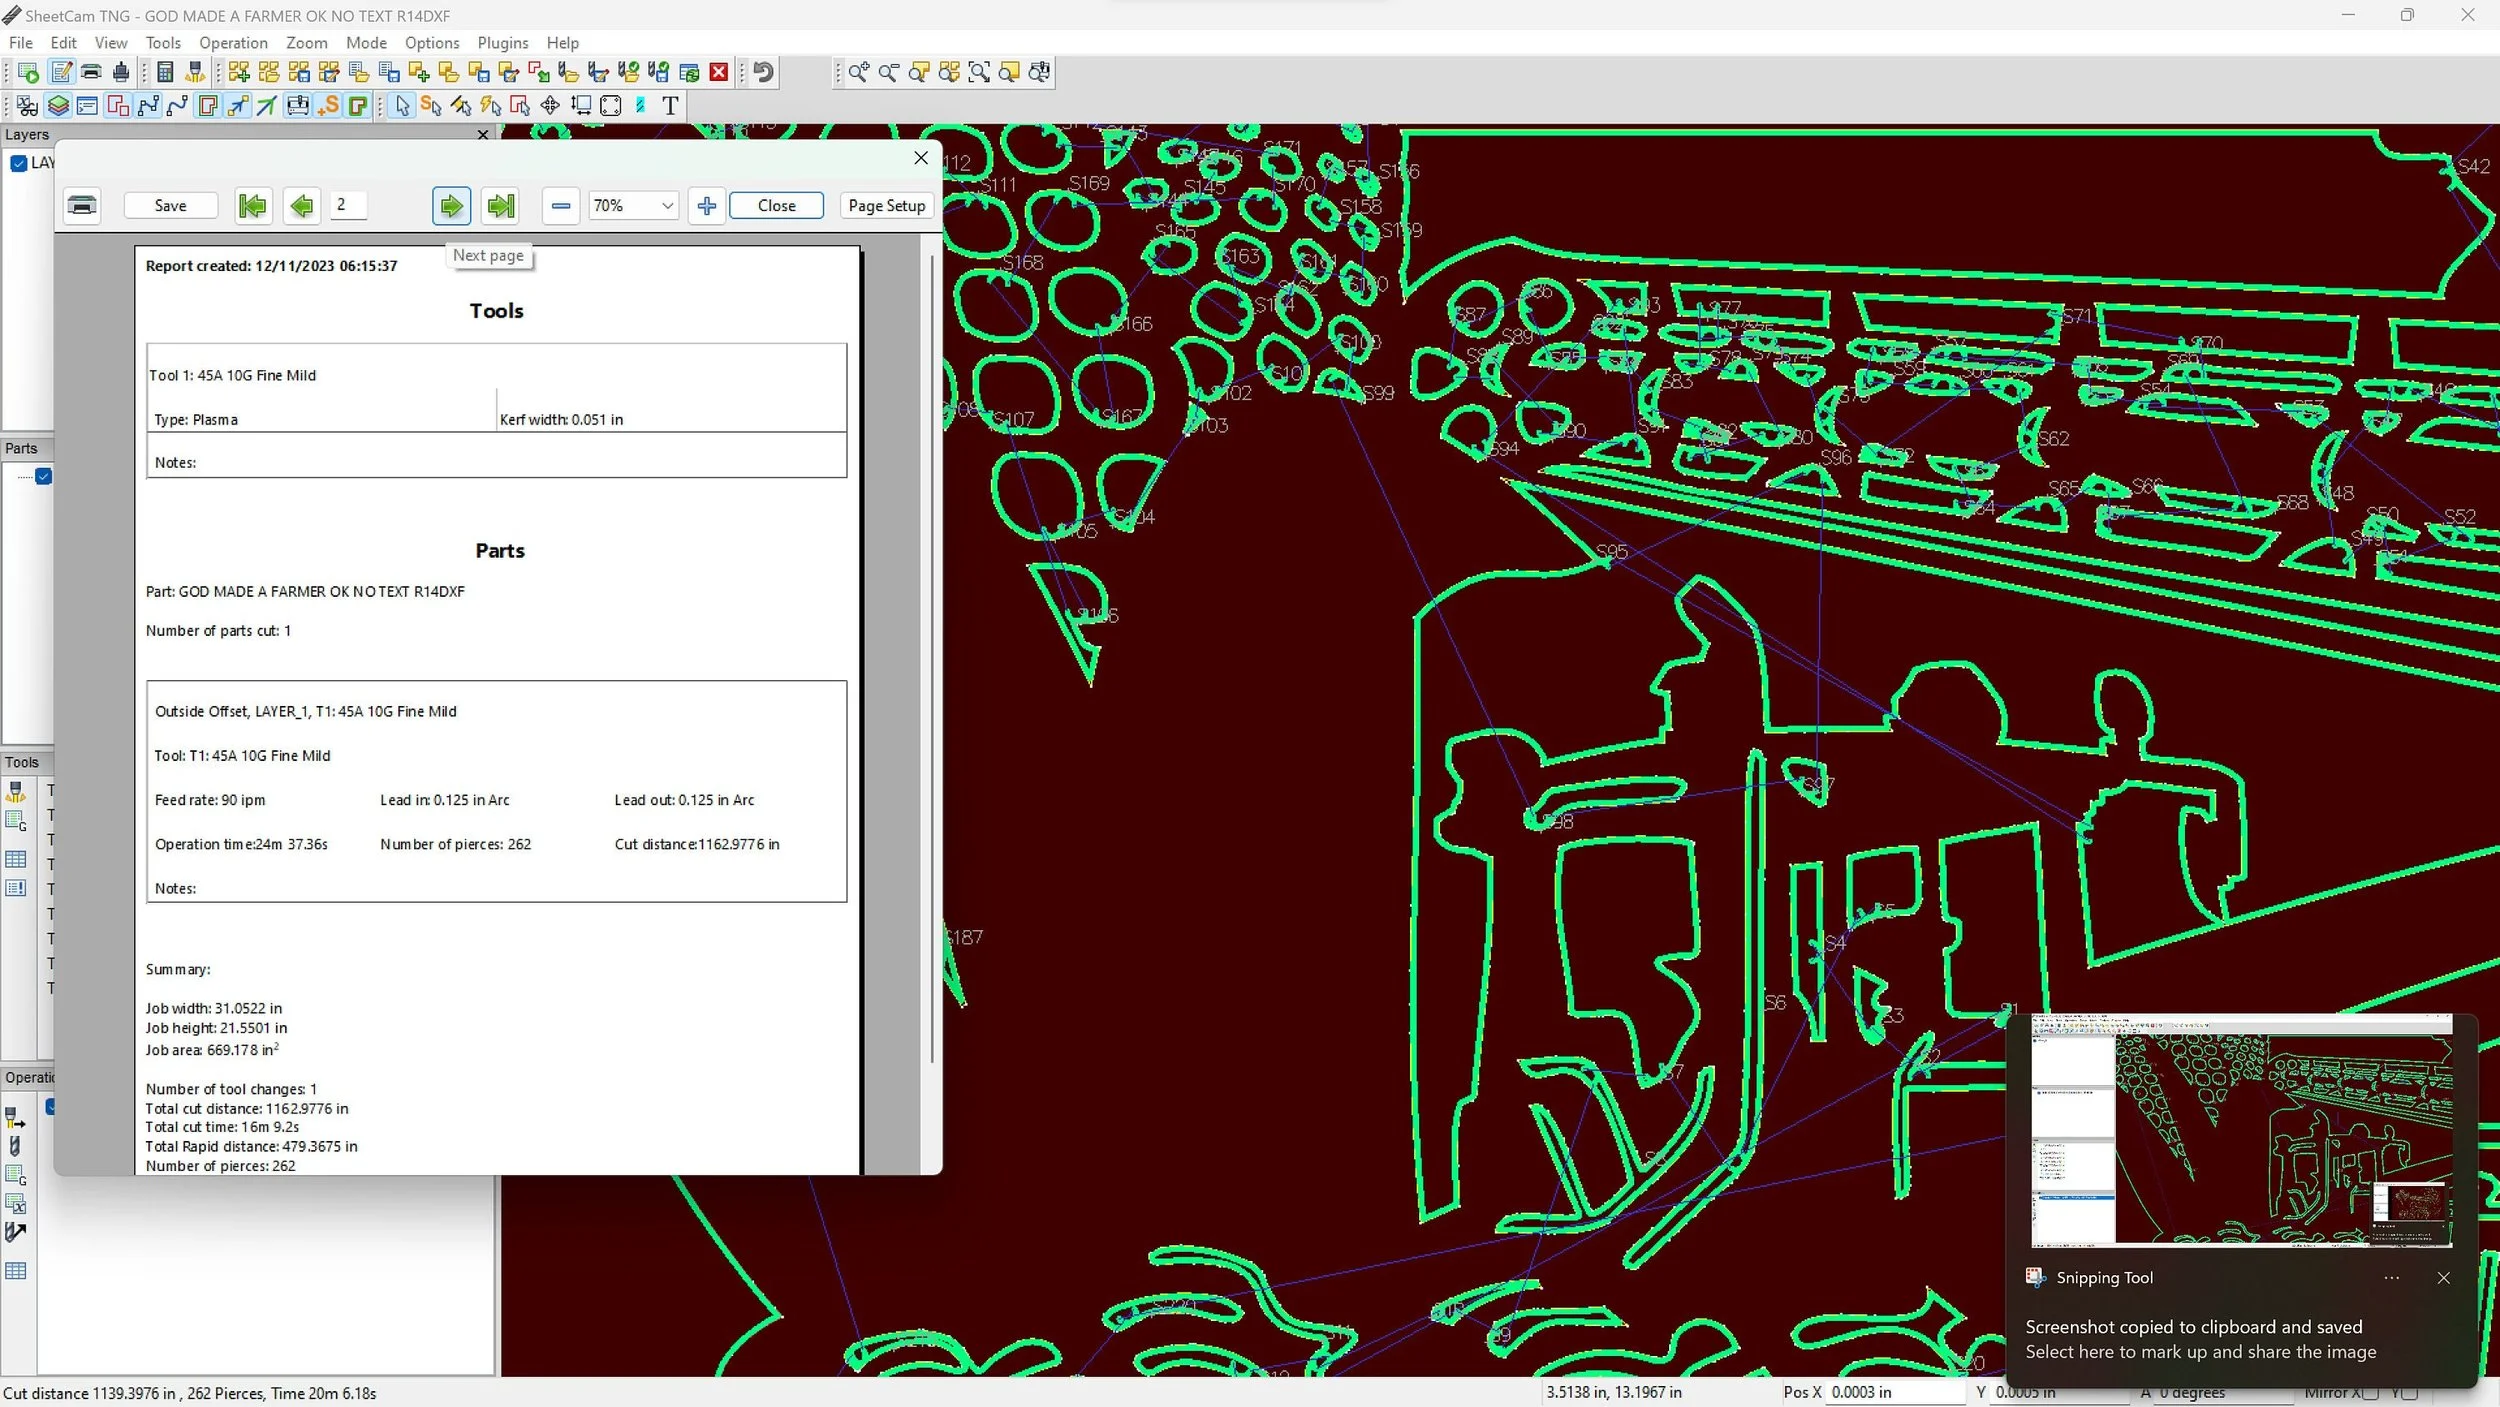Click the Undo arrow icon
Image resolution: width=2500 pixels, height=1407 pixels.
(x=764, y=72)
